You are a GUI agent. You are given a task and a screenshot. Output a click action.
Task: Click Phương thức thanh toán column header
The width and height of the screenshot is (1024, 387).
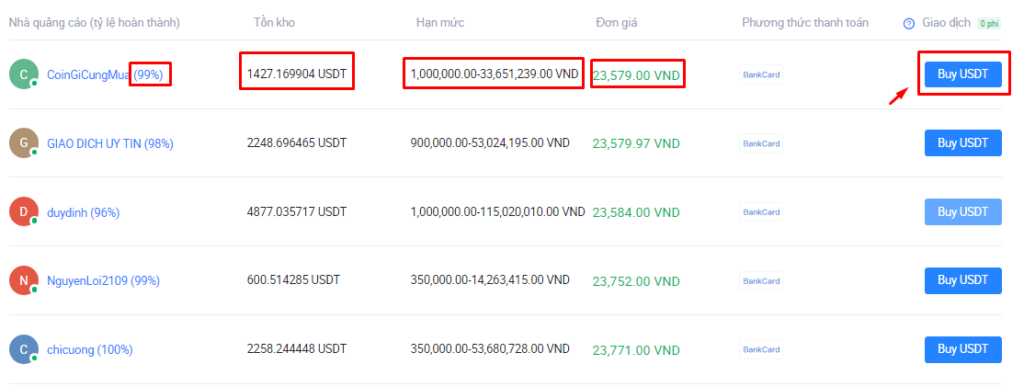click(x=805, y=23)
